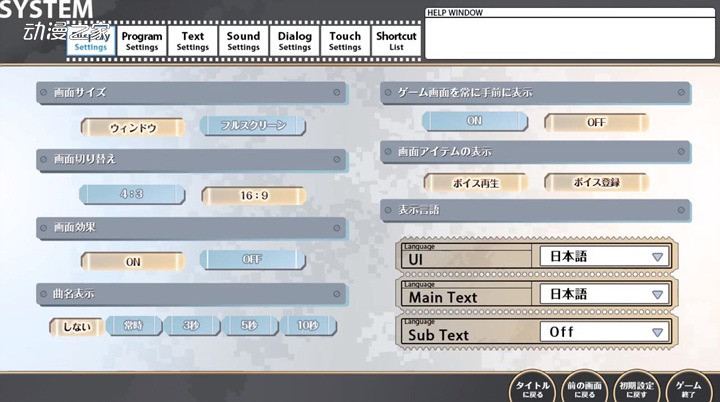Show the Shortcut List tab
Screen dimensions: 720x402
click(396, 41)
